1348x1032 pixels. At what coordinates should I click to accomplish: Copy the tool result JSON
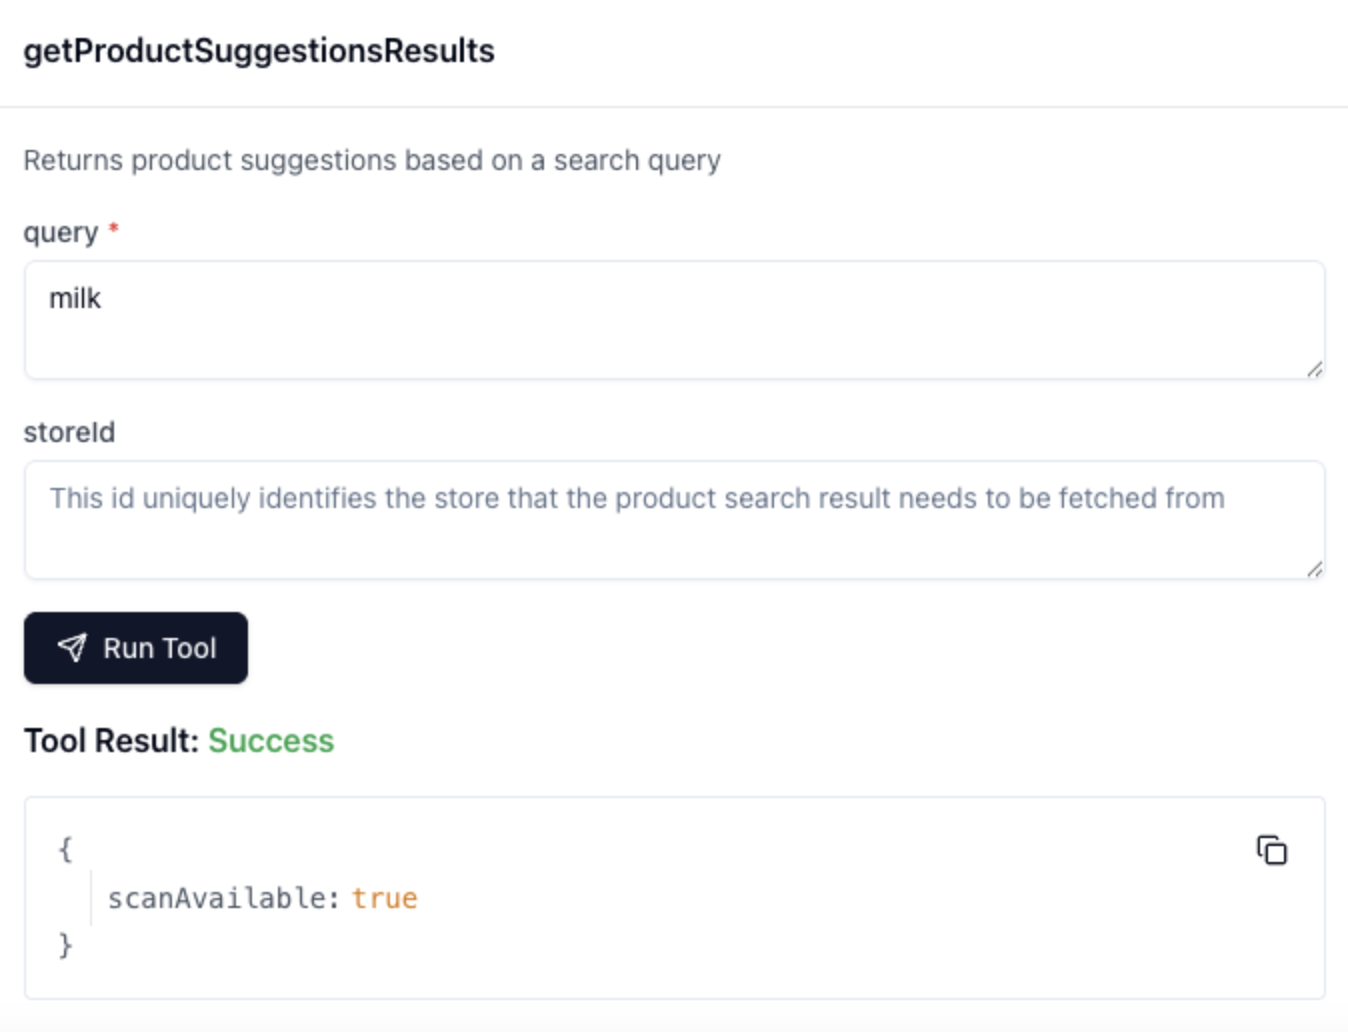coord(1271,850)
